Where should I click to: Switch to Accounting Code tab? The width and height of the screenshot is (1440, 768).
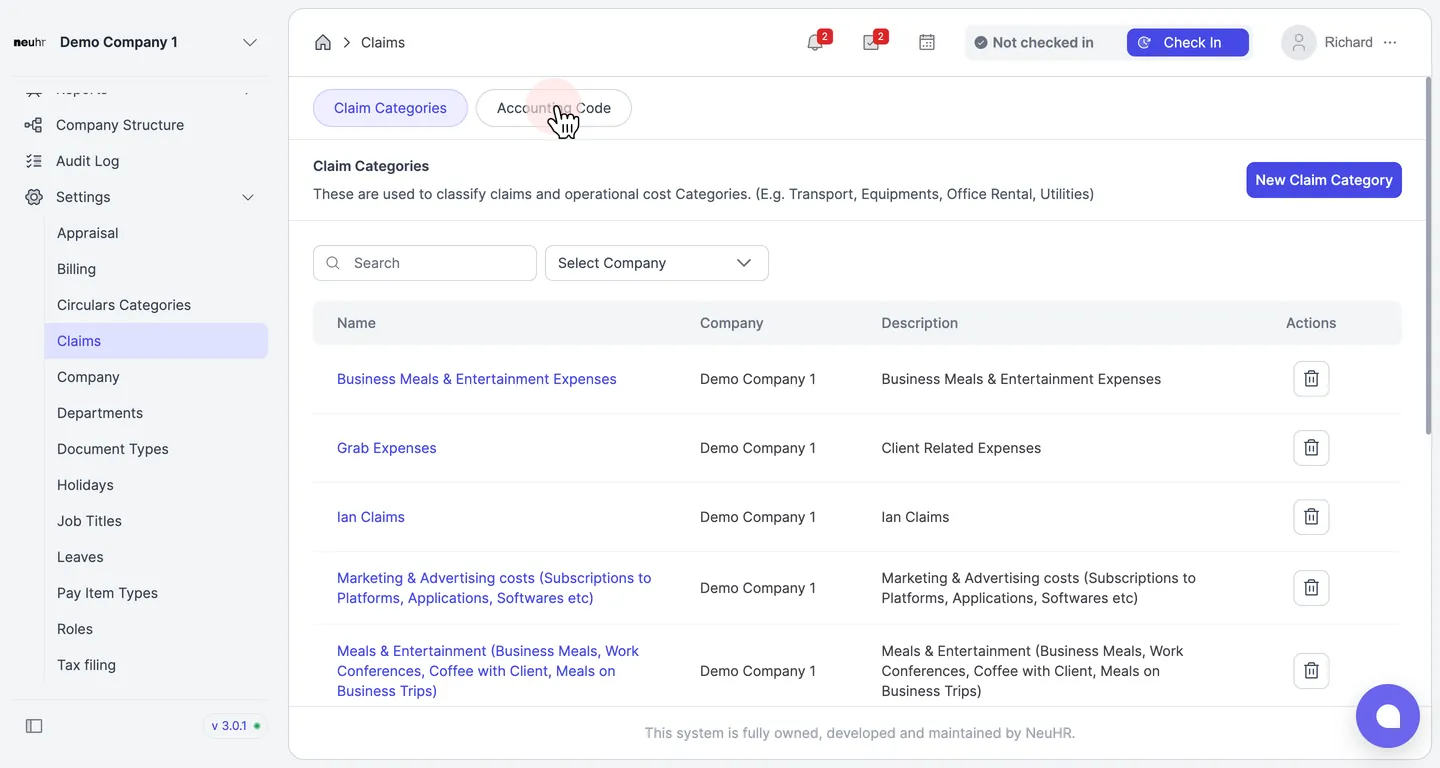[554, 108]
